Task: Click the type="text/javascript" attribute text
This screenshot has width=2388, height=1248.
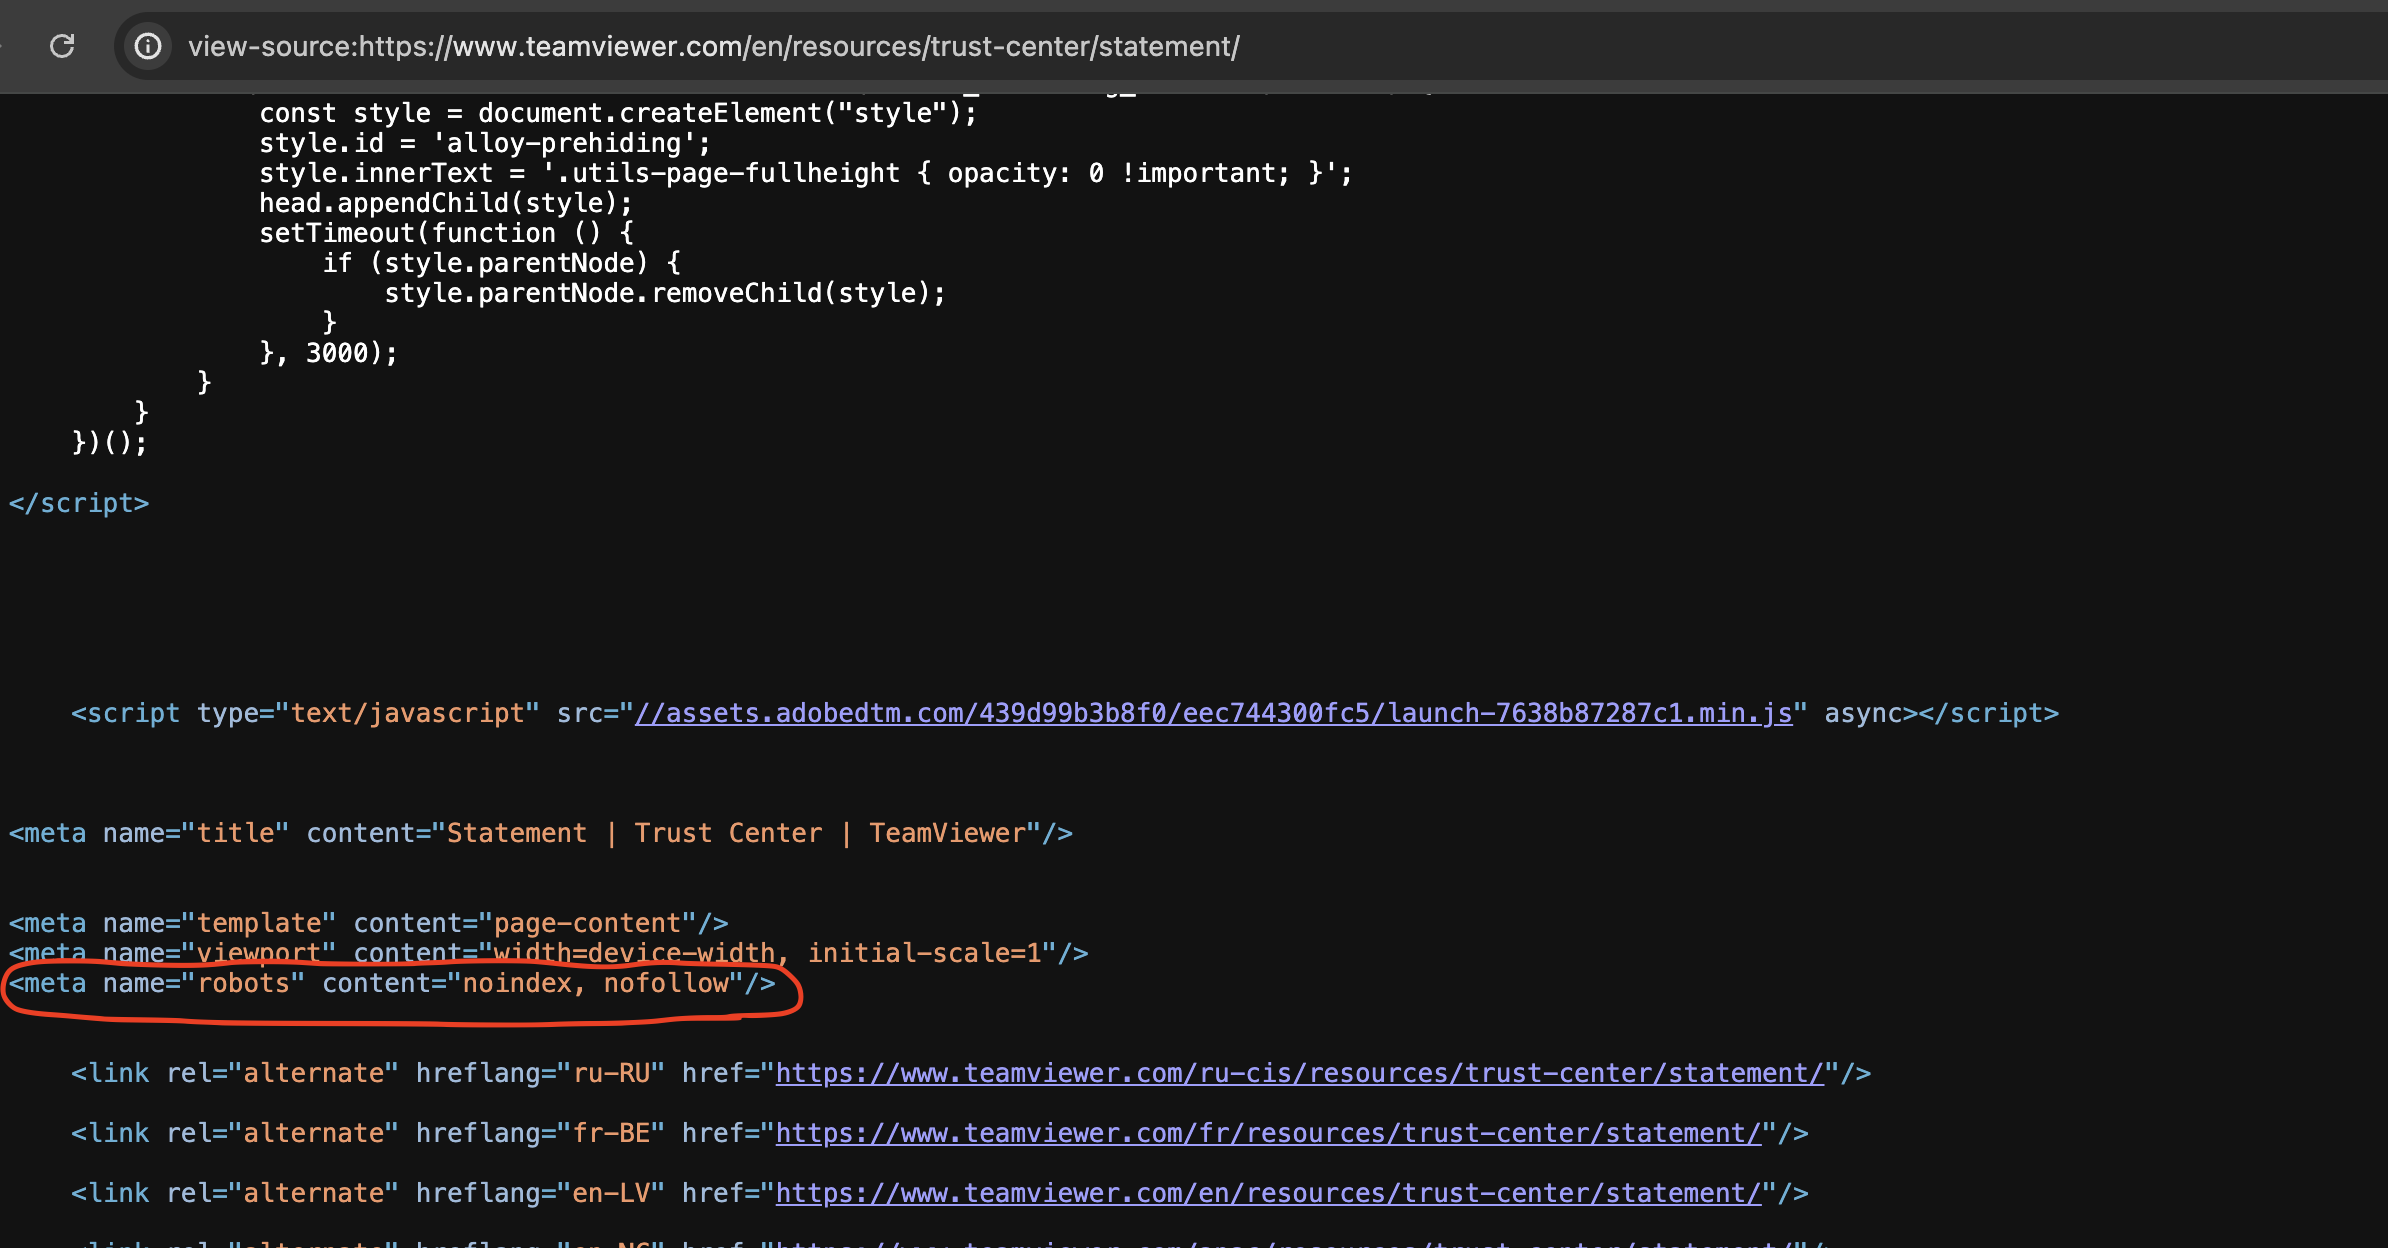Action: pyautogui.click(x=368, y=713)
